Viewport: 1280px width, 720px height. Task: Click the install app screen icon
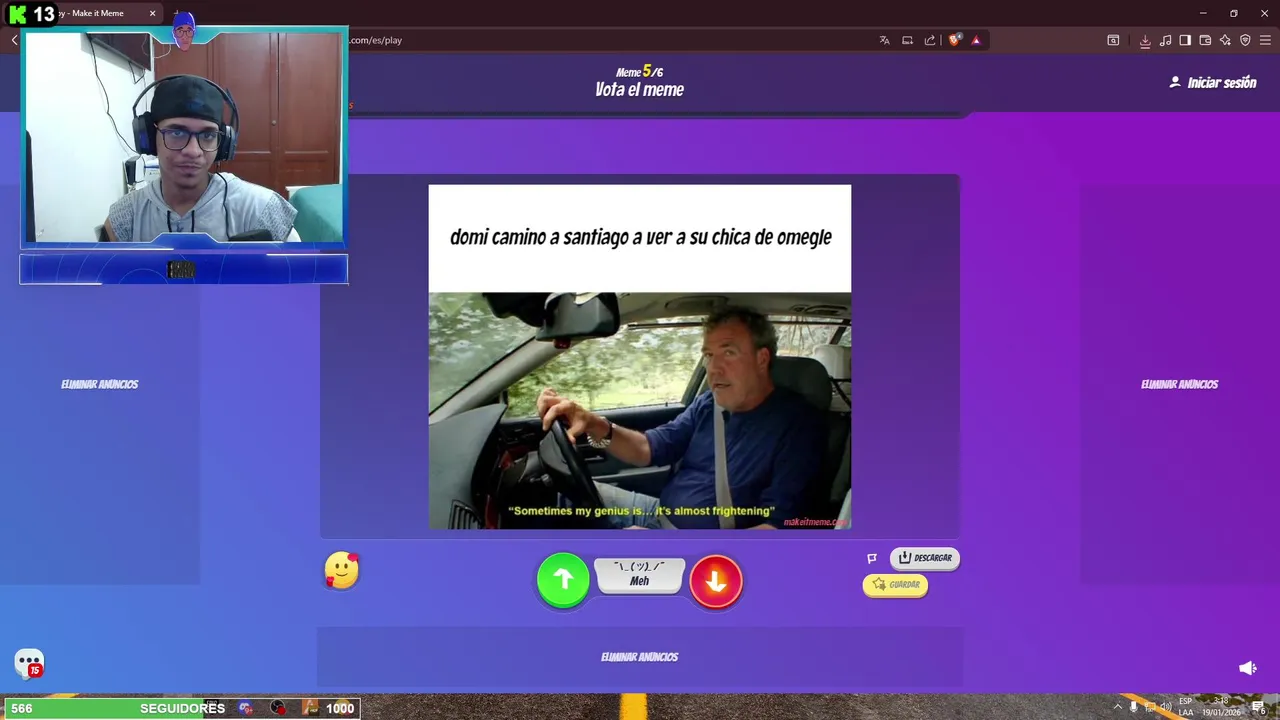(907, 40)
